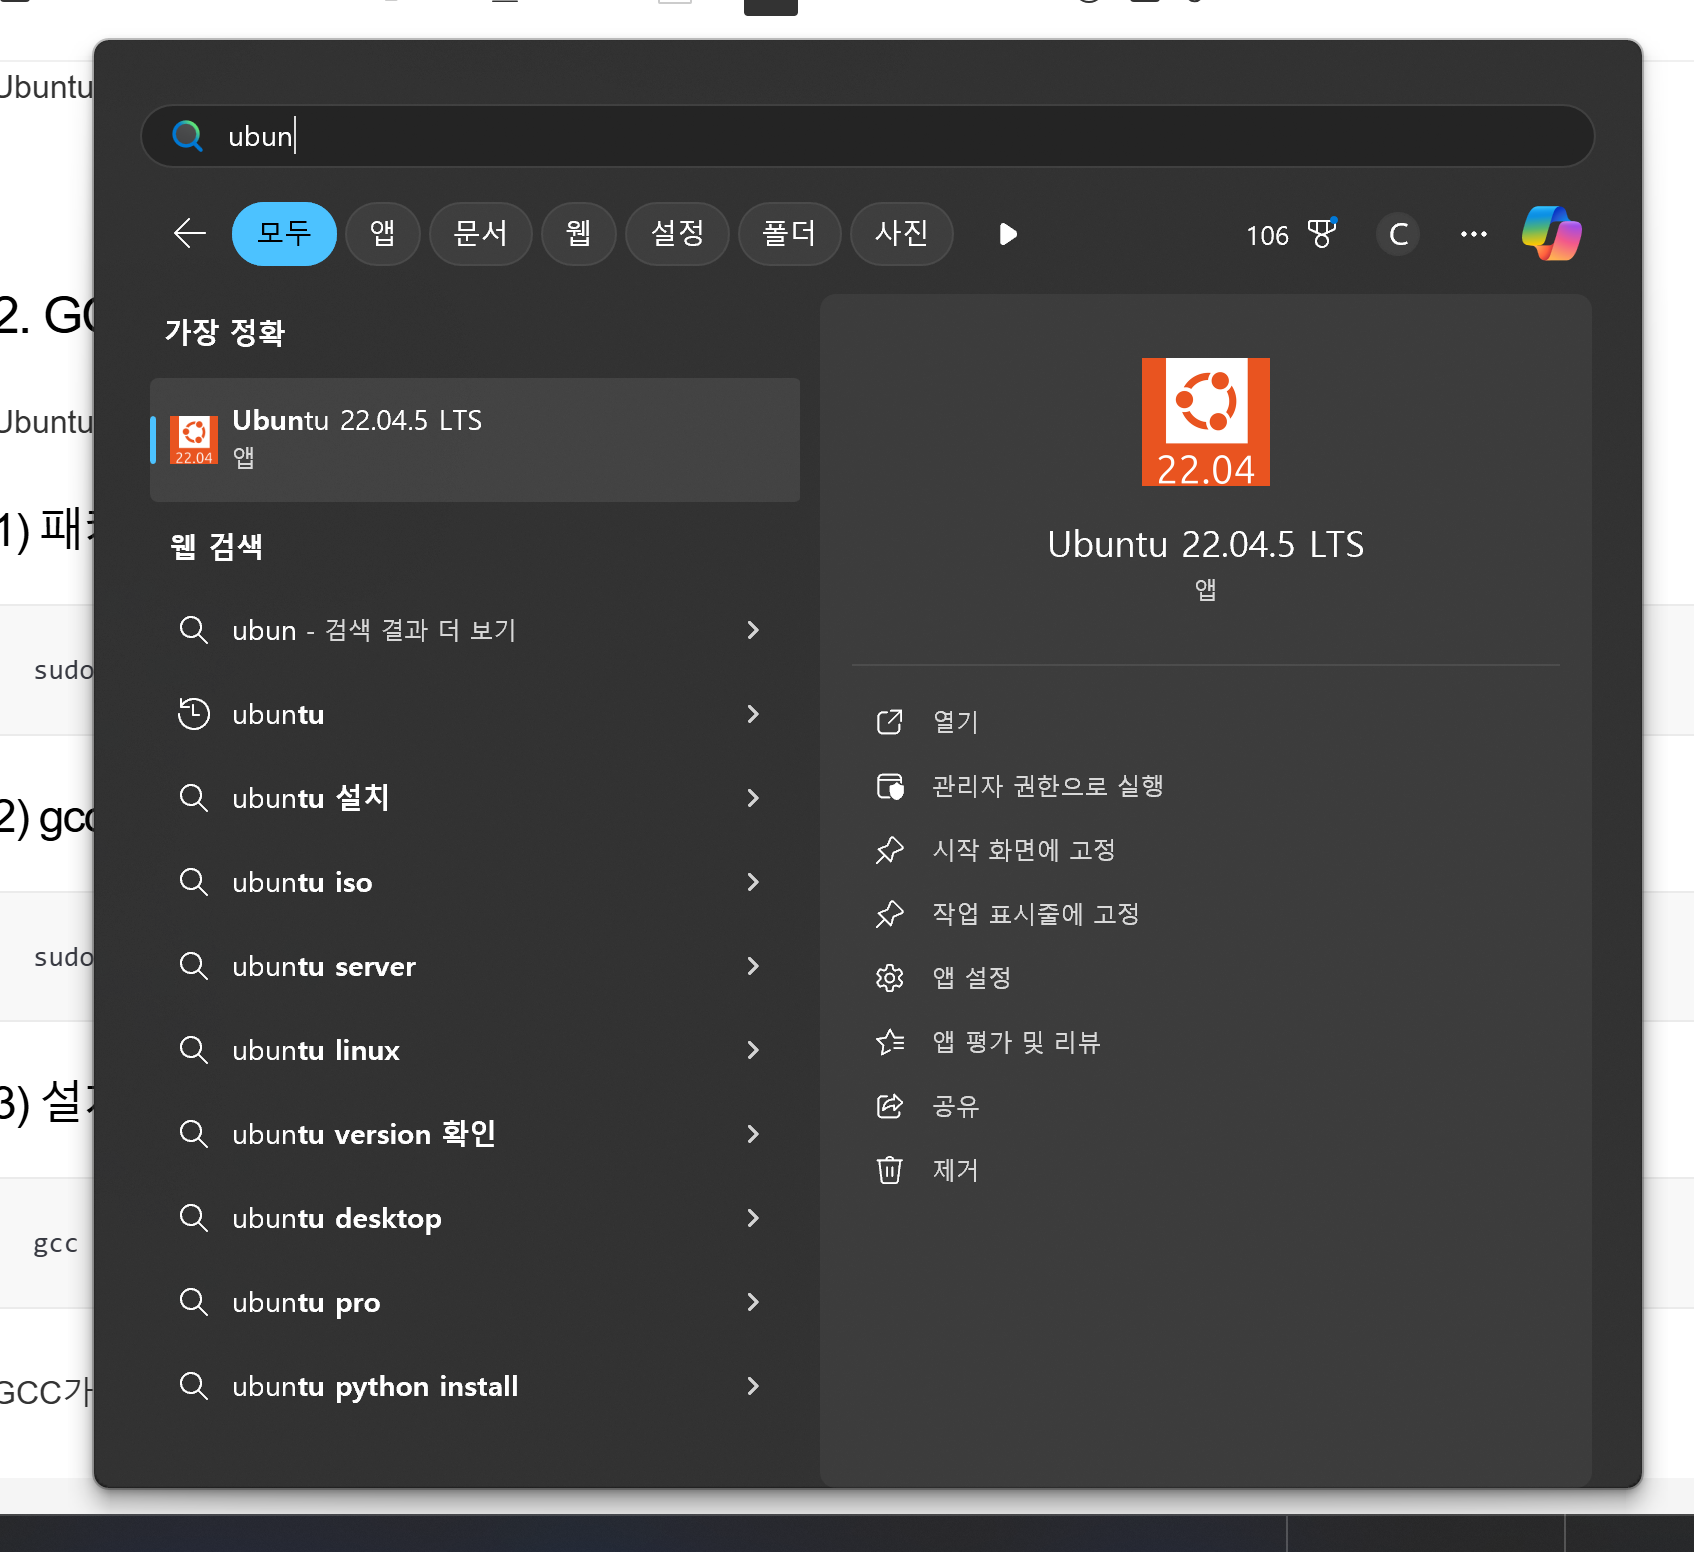1694x1552 pixels.
Task: Click magnifier icon beside ubuntu server suggestion
Action: tap(193, 966)
